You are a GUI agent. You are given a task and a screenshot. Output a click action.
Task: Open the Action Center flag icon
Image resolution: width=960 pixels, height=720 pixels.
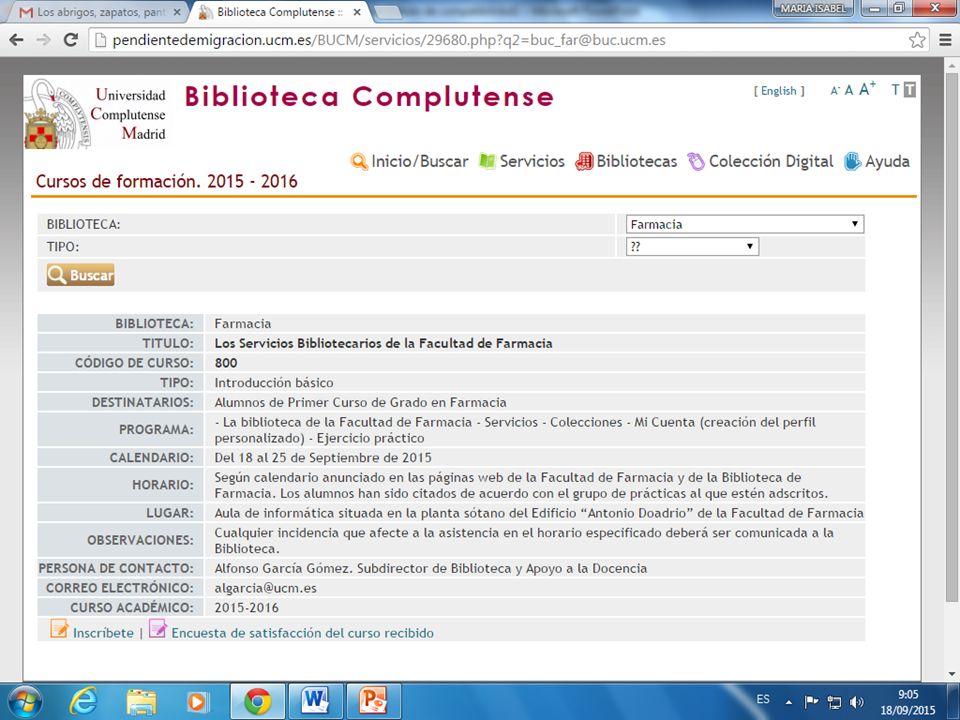[x=811, y=702]
